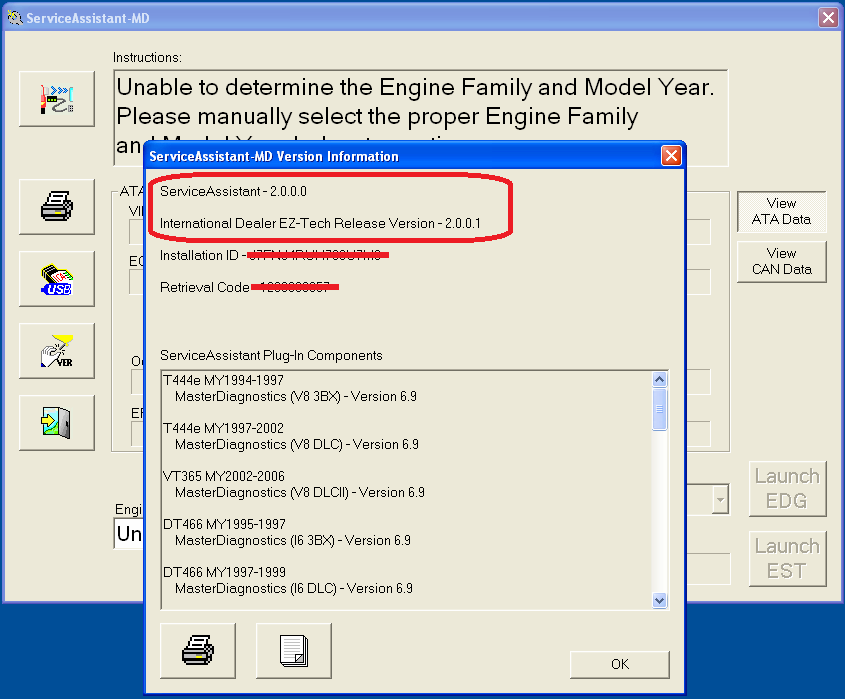Click MasterDiagnostics (V8 DLCII) - Version 6.9 line
845x699 pixels.
(300, 493)
